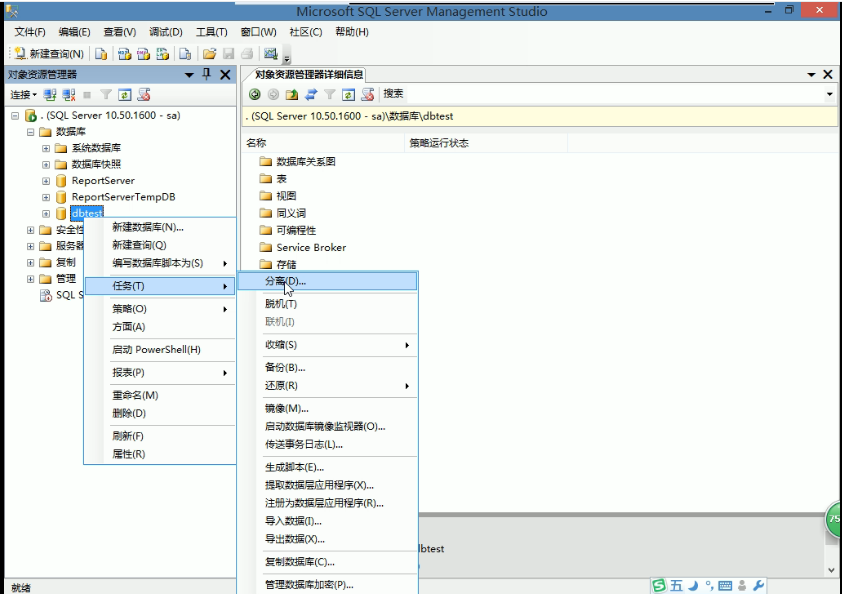Click the Up one level folder icon in details toolbar
Image resolution: width=842 pixels, height=594 pixels.
pyautogui.click(x=292, y=95)
